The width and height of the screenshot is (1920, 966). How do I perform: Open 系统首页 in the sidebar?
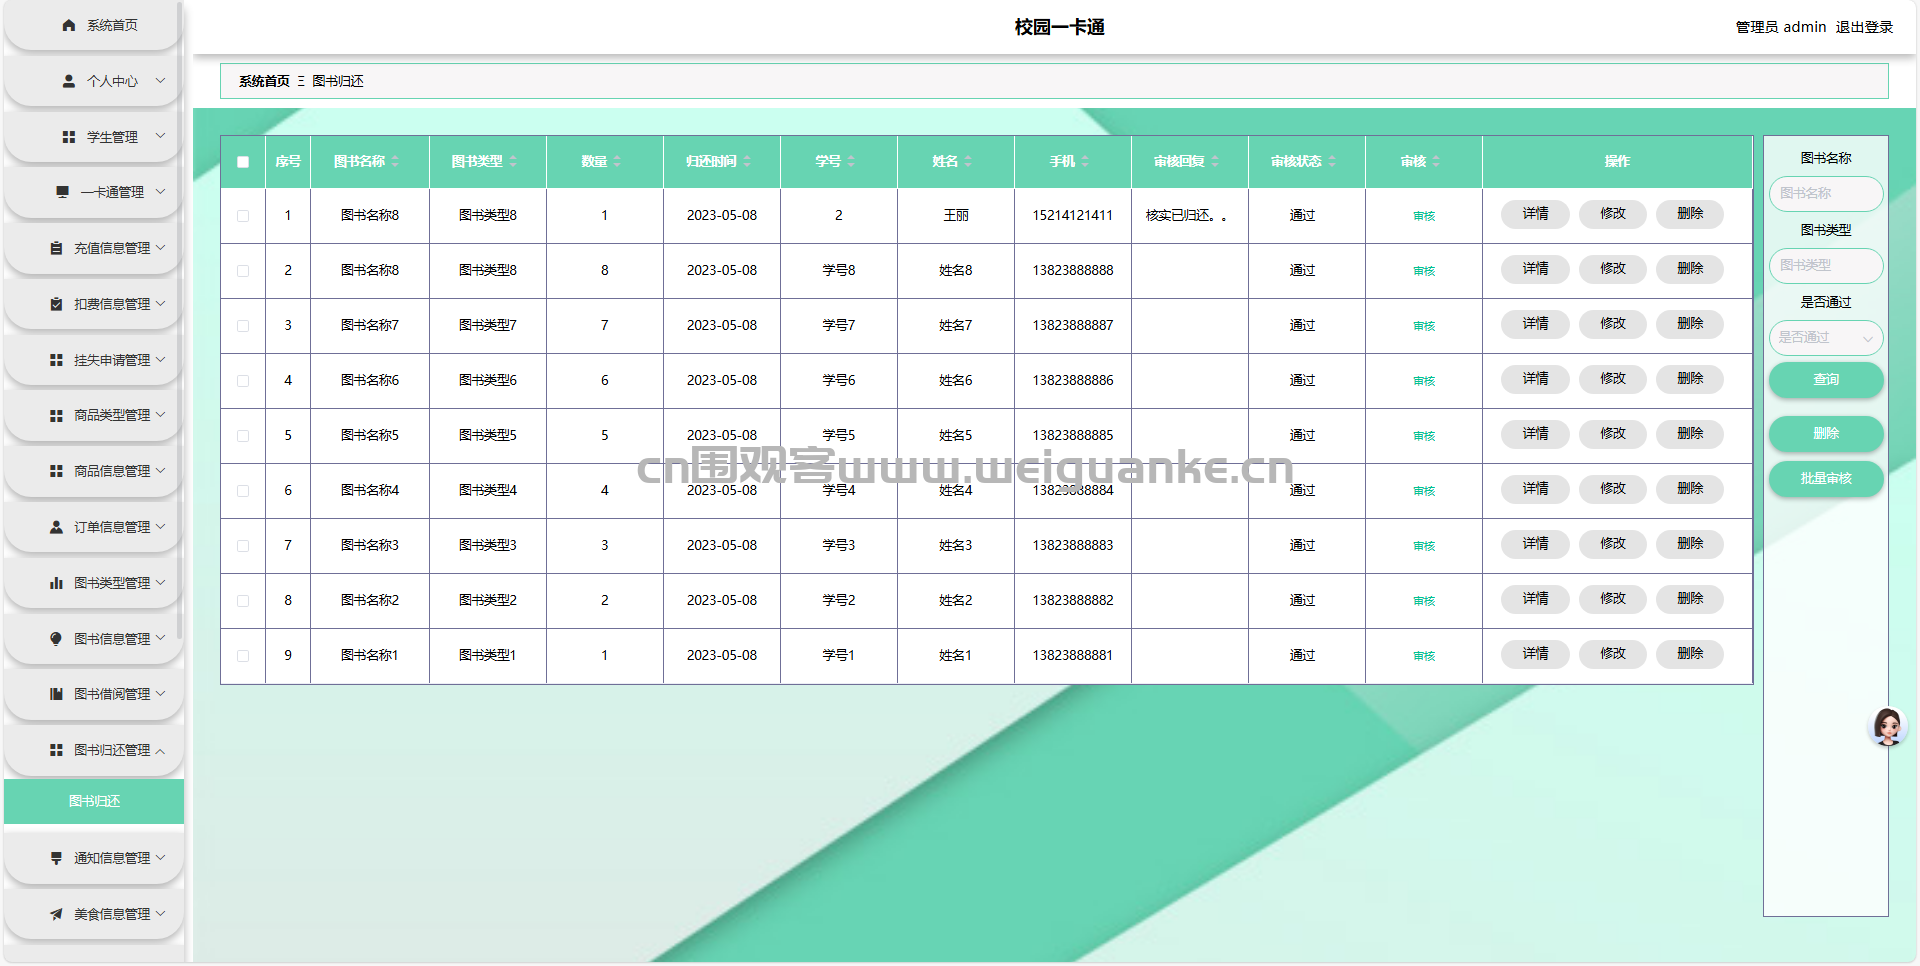pos(93,25)
